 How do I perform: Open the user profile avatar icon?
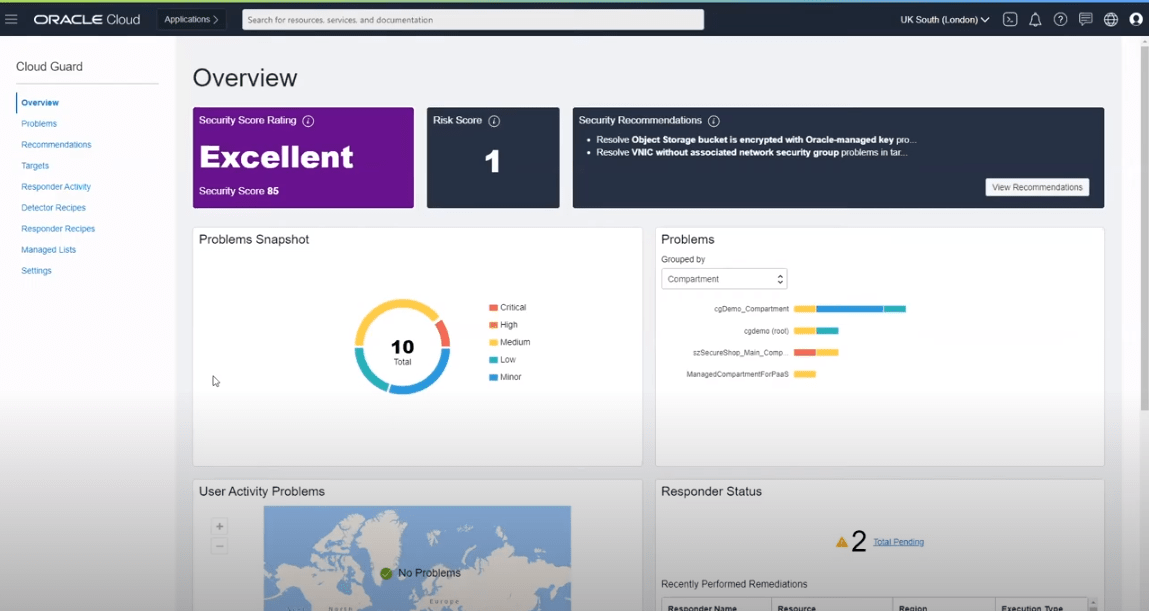pos(1136,20)
